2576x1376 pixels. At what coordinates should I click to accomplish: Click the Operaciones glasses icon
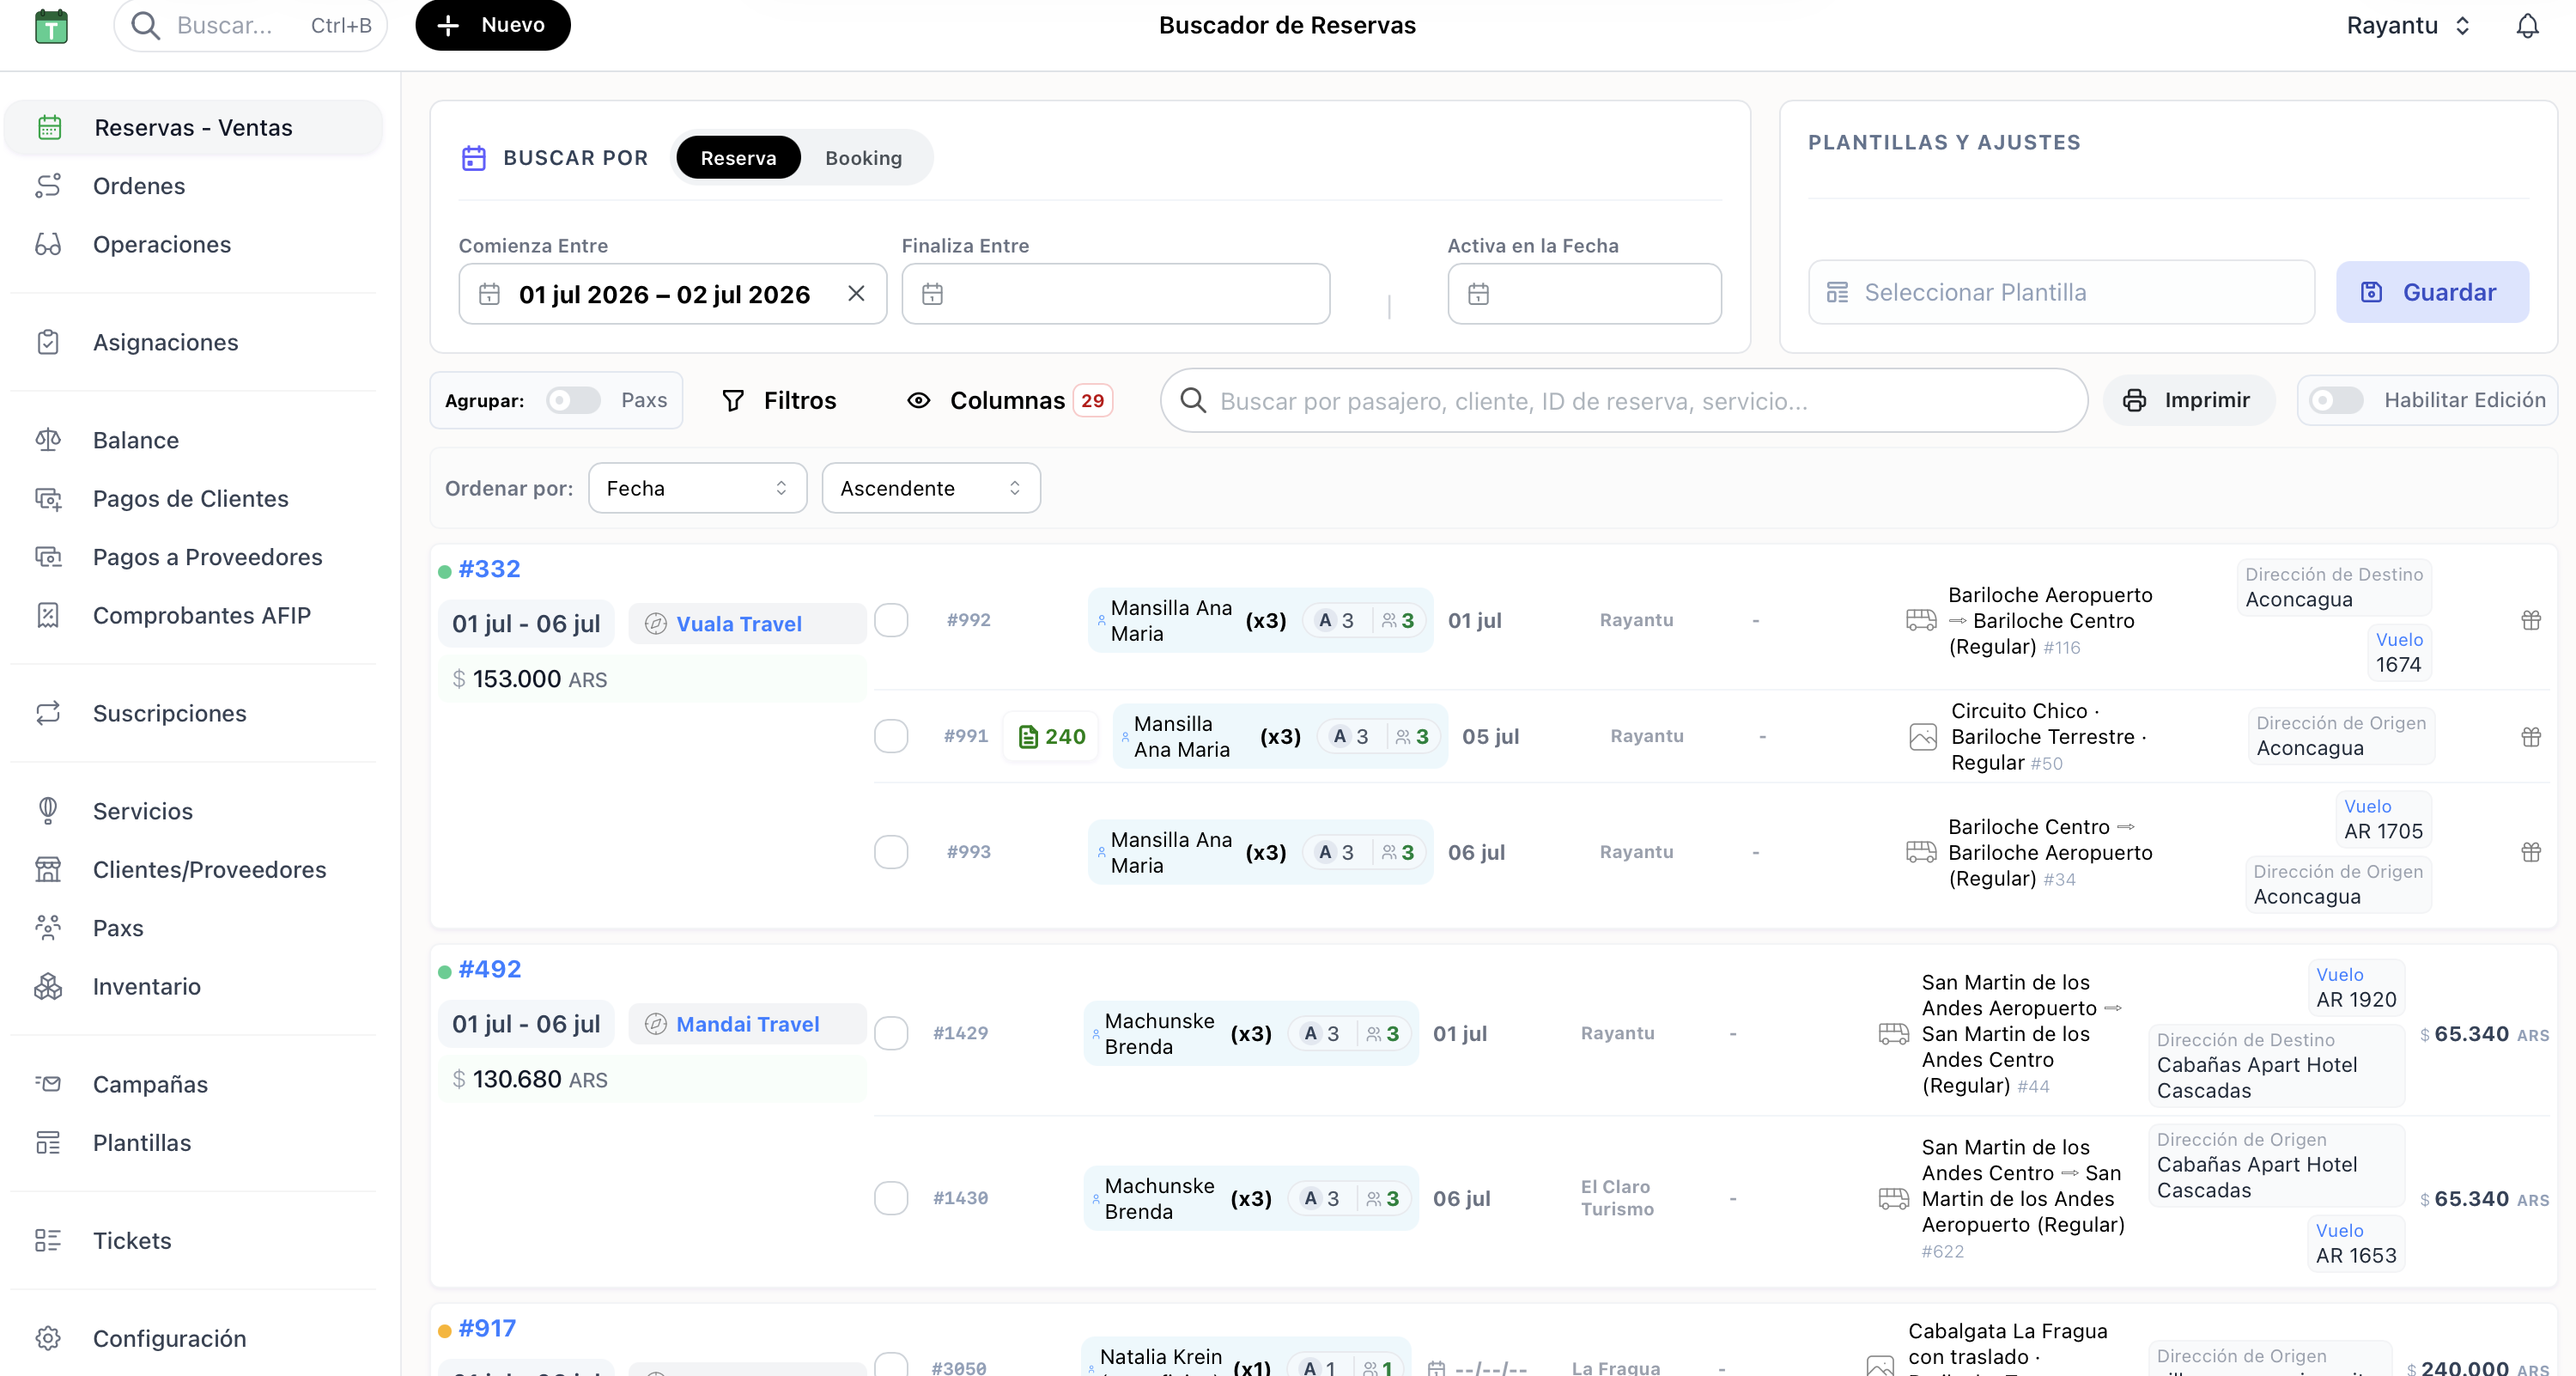coord(48,244)
